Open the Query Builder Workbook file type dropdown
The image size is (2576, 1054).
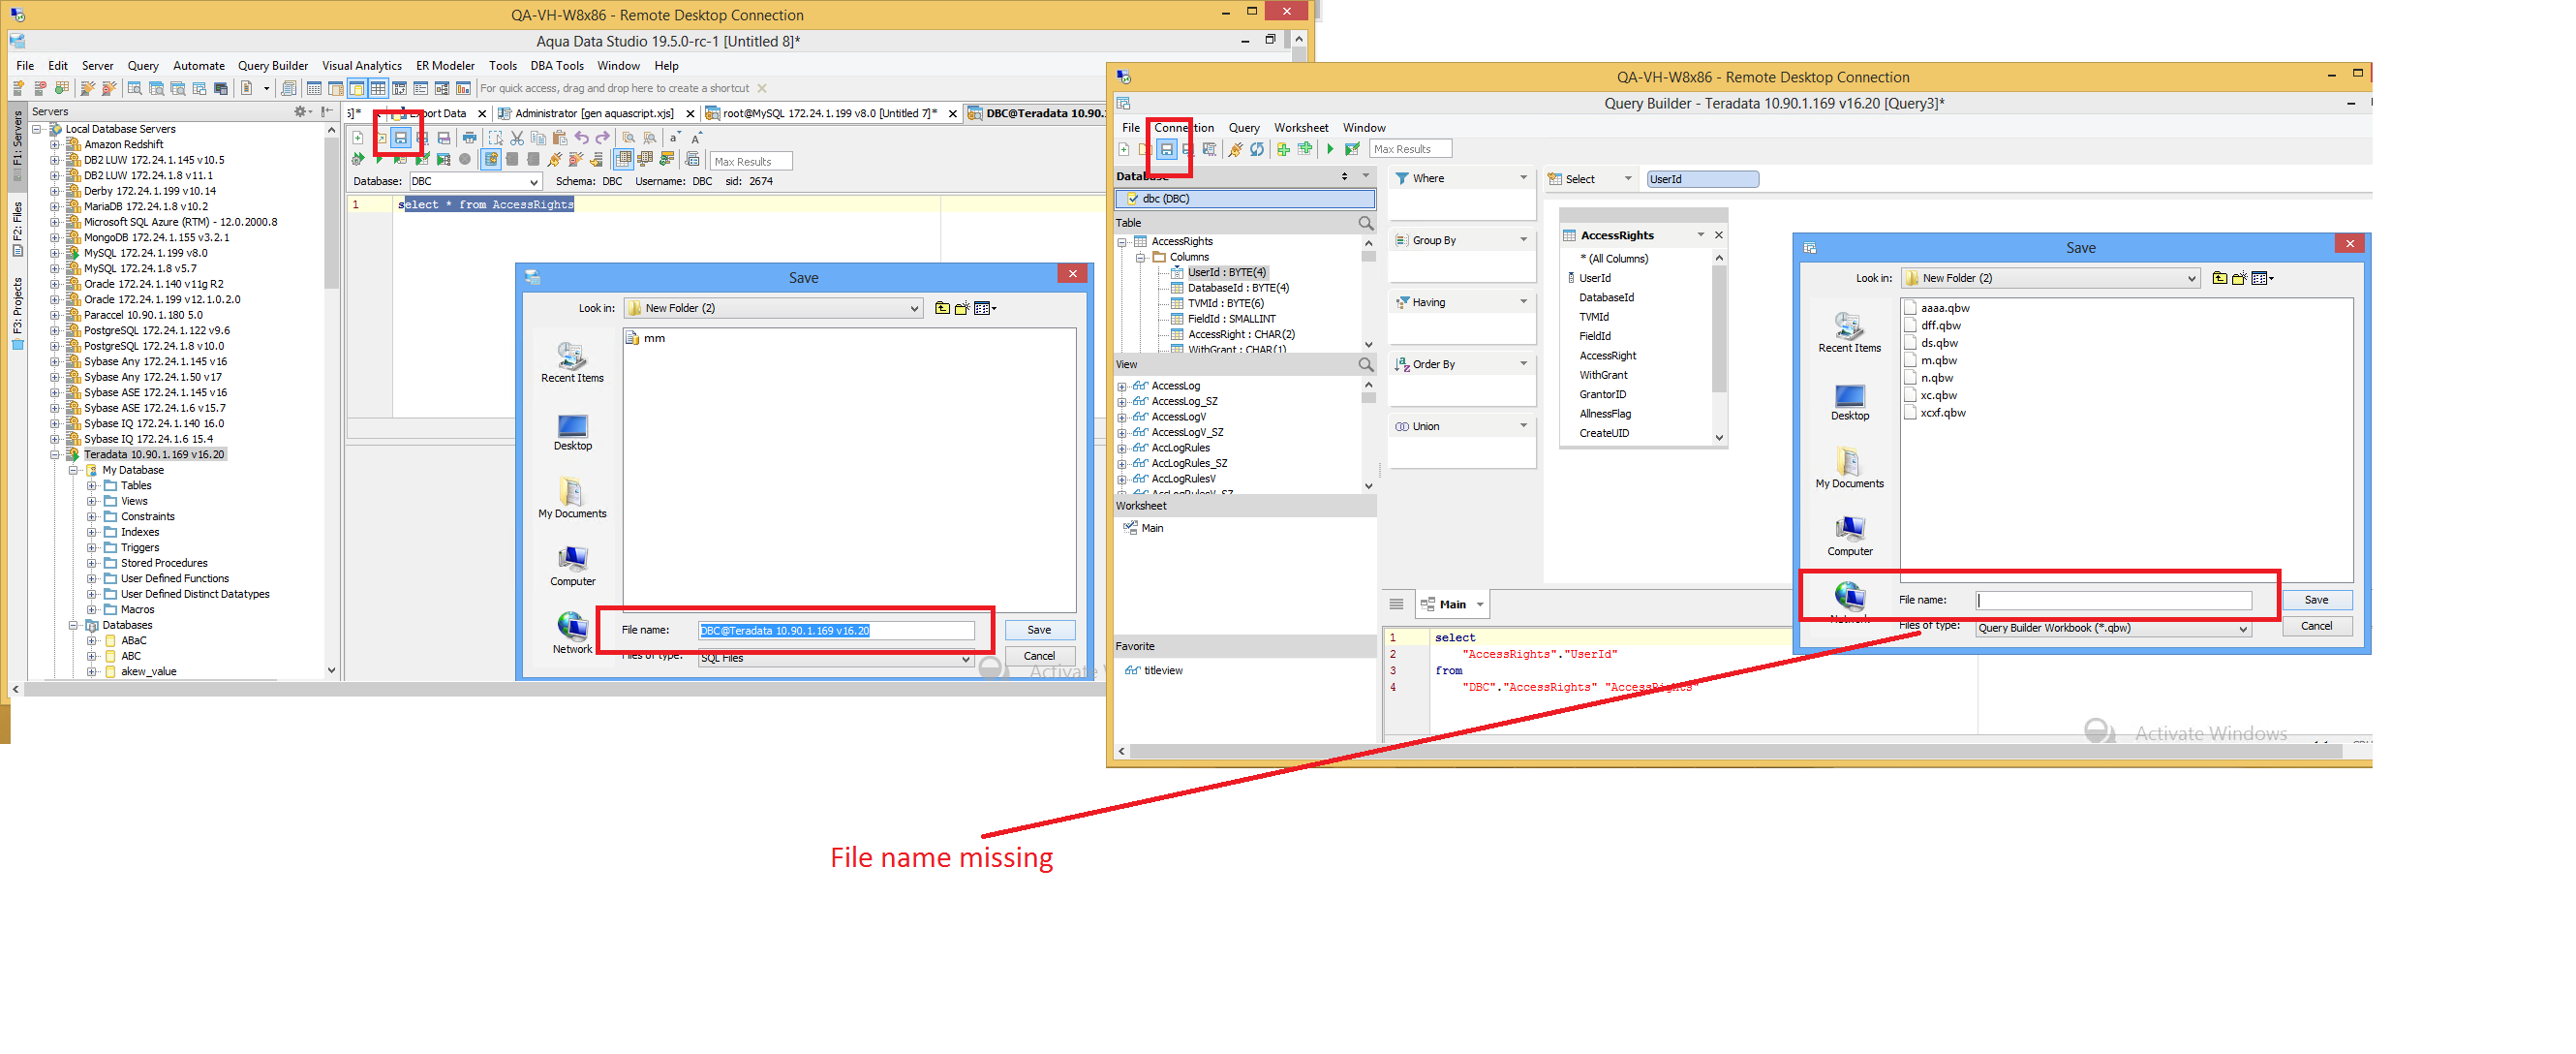2243,629
